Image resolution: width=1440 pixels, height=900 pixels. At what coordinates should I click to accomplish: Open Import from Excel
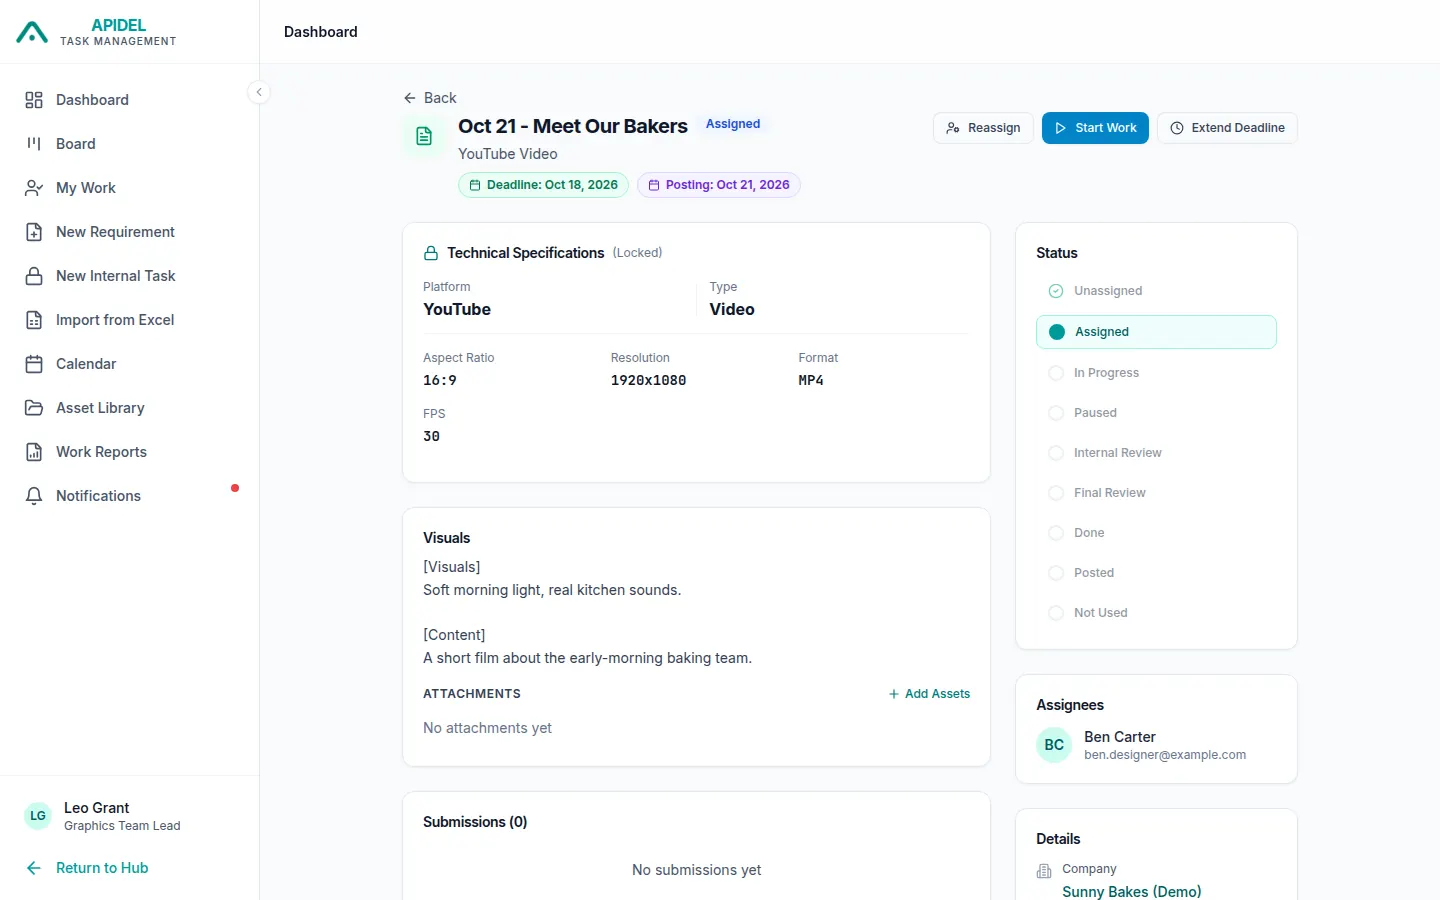coord(130,320)
